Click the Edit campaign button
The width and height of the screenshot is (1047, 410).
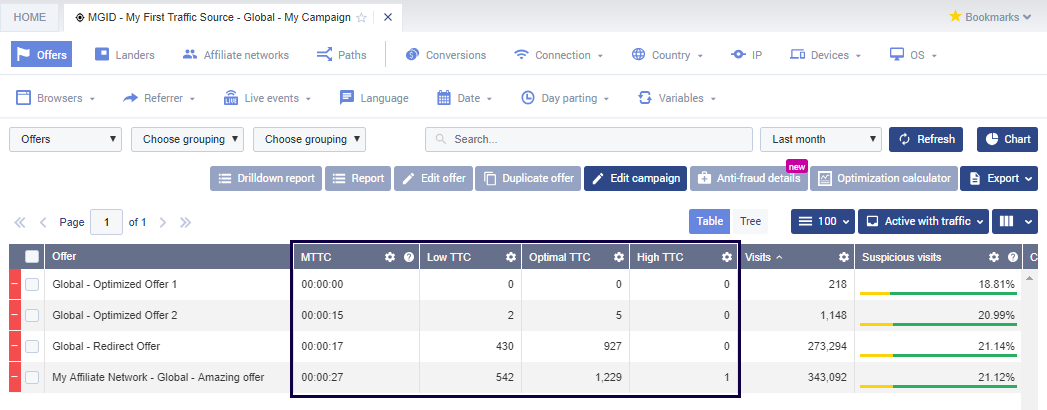click(635, 178)
